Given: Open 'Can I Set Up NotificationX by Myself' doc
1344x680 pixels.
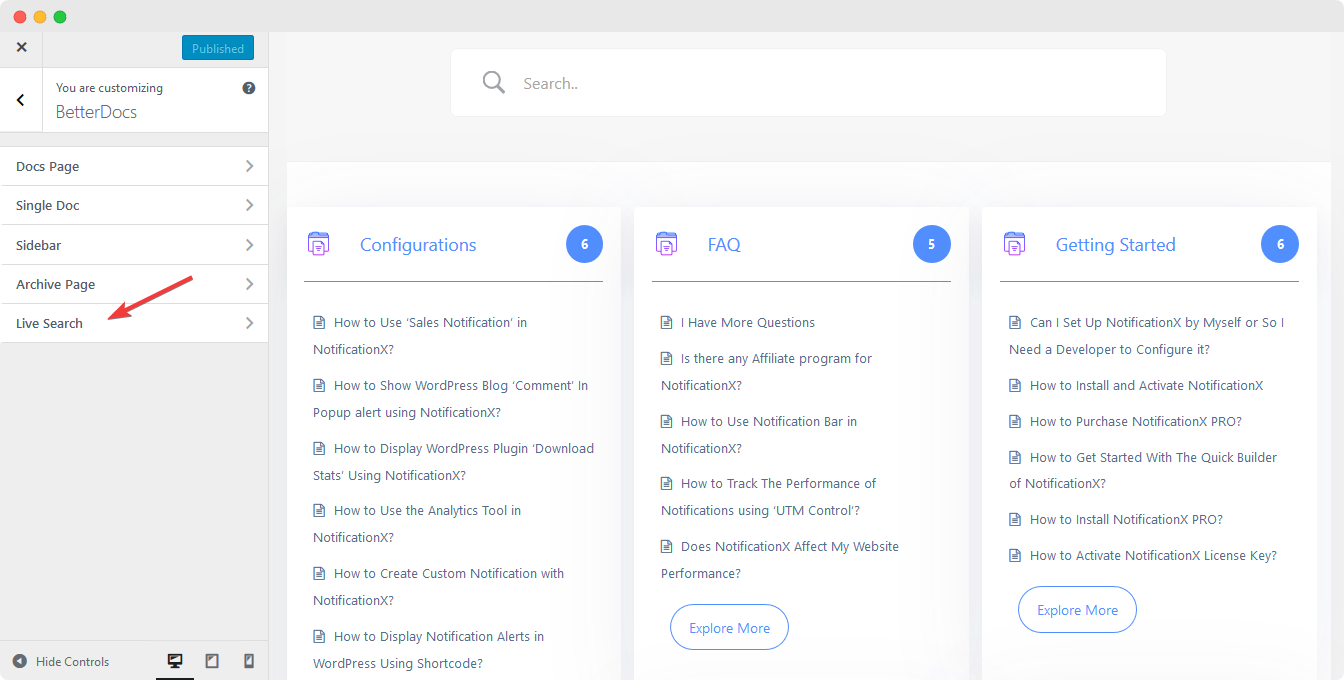Looking at the screenshot, I should (1147, 336).
